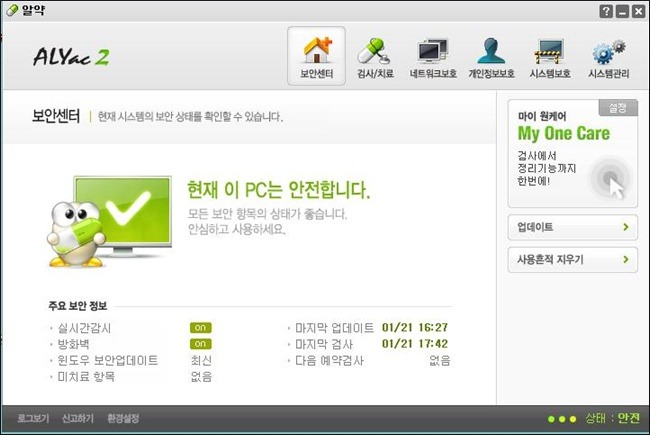This screenshot has height=435, width=650.
Task: Click the 상태 : 안전 status indicator
Action: (613, 418)
